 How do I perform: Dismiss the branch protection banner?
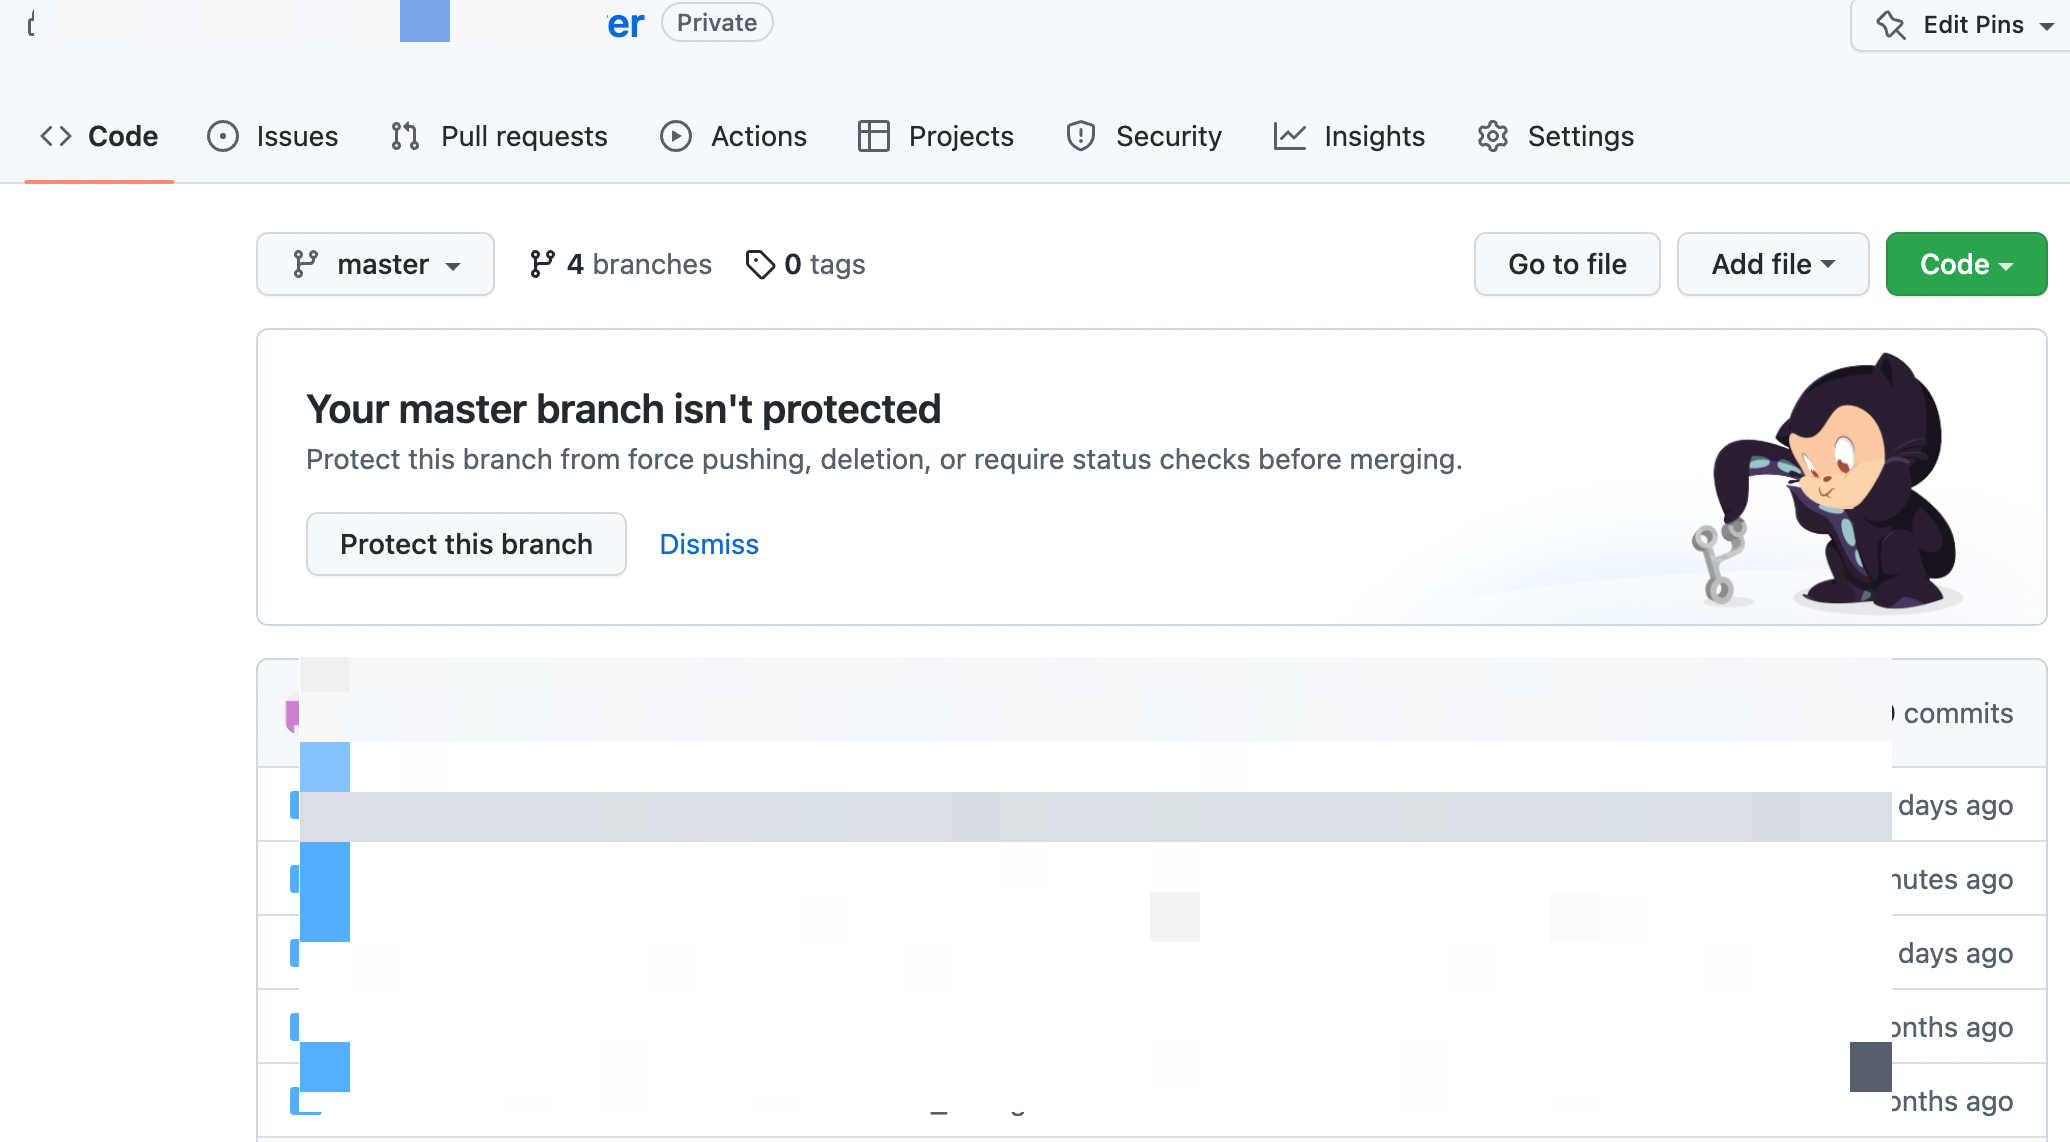pyautogui.click(x=708, y=544)
